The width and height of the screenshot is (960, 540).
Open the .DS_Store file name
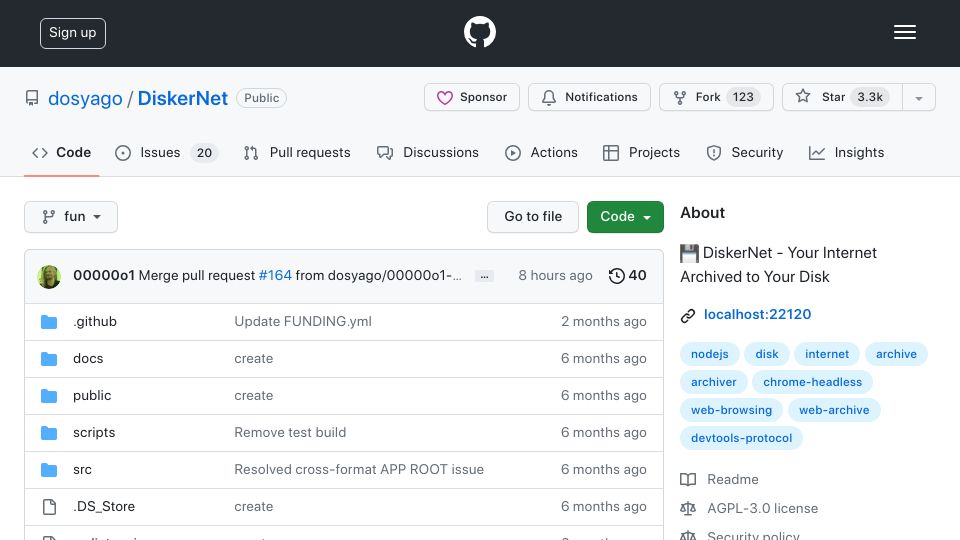point(103,506)
